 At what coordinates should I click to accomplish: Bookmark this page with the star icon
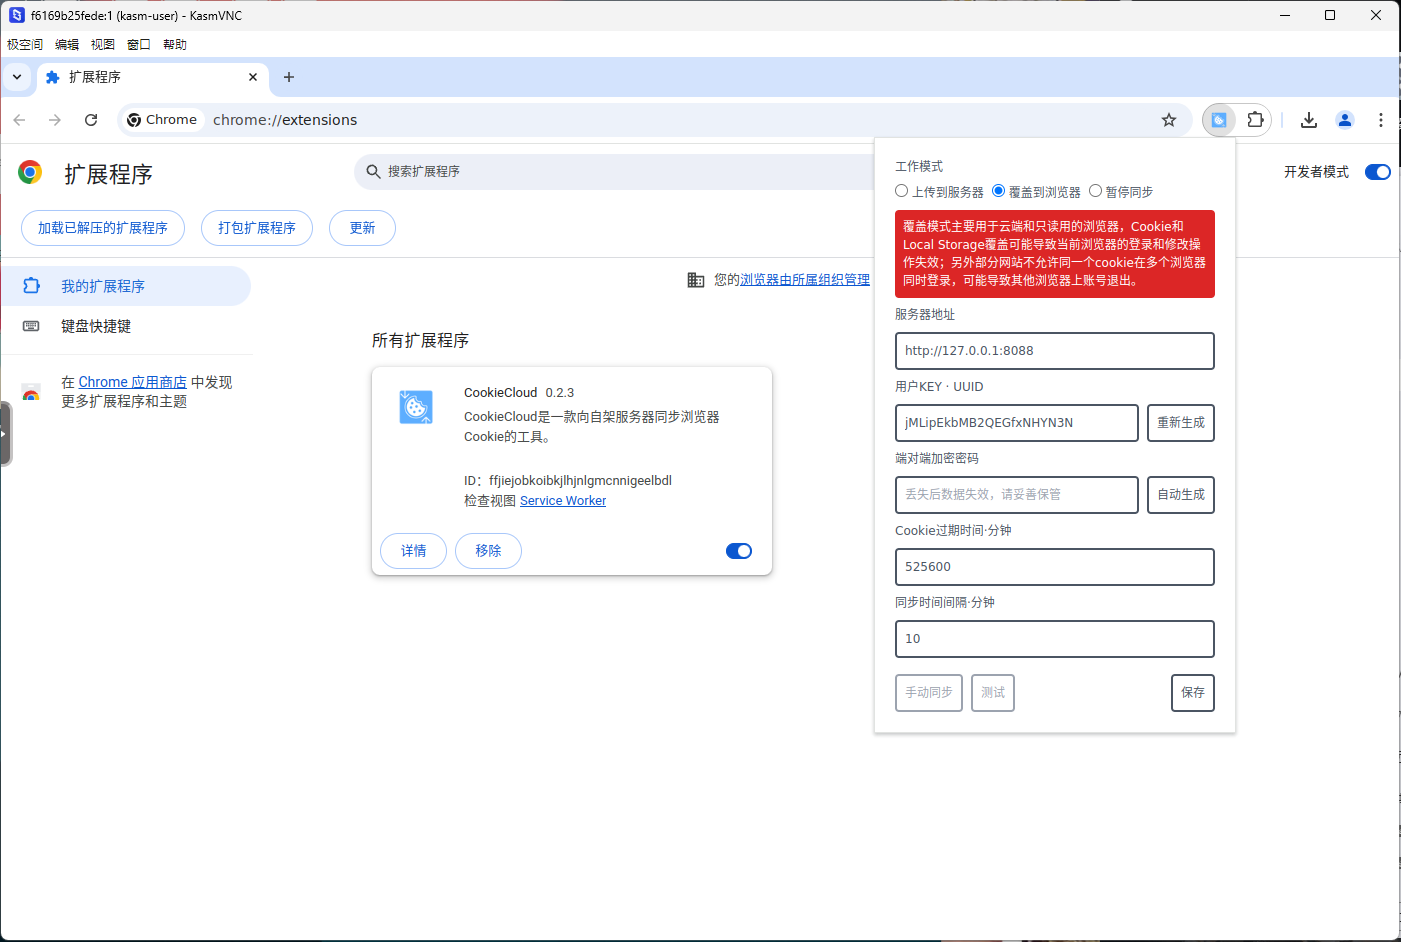(x=1169, y=120)
